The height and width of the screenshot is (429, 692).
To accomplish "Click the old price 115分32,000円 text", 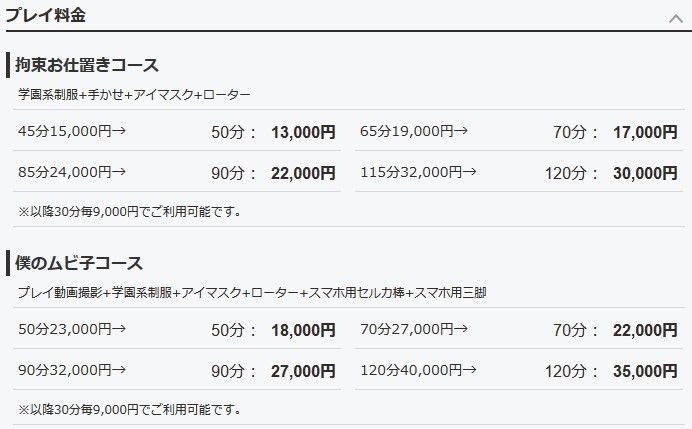I will [x=418, y=172].
